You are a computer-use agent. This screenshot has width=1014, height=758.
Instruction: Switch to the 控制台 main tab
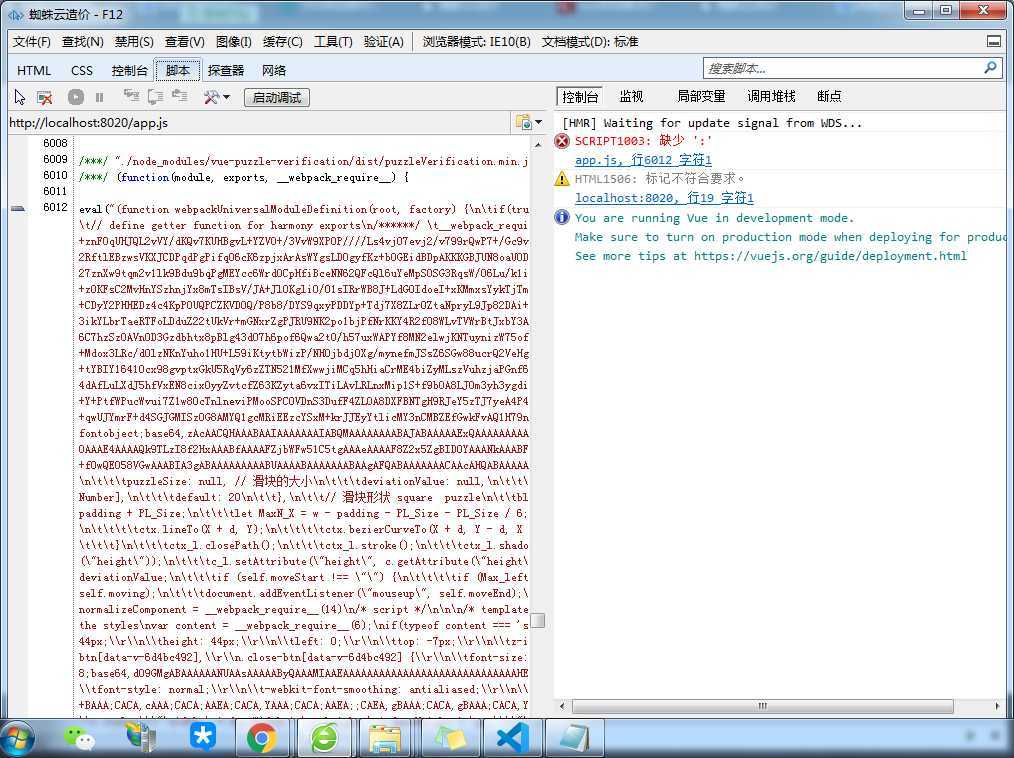tap(129, 70)
